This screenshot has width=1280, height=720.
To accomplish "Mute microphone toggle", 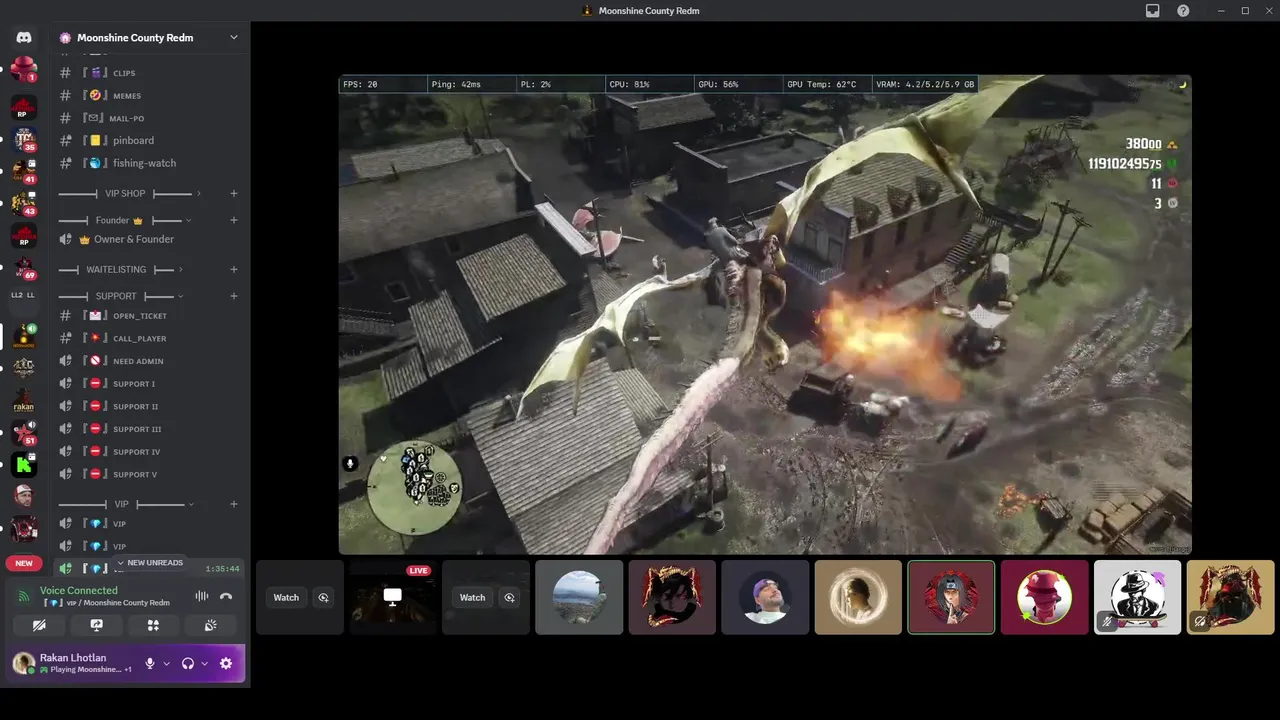I will coord(150,663).
